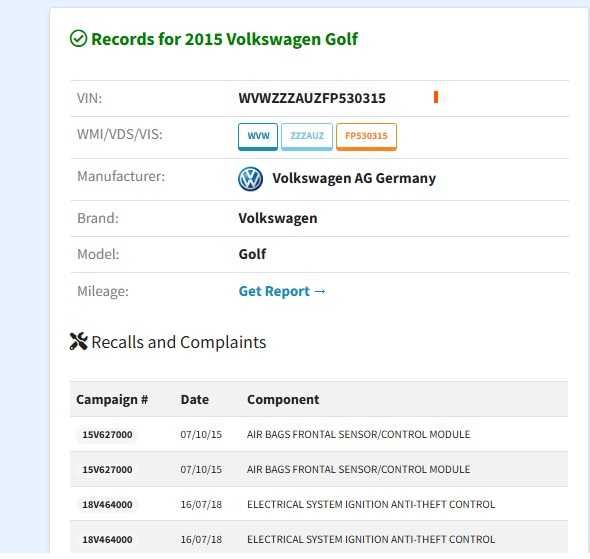Click the Campaign # column header

[112, 400]
